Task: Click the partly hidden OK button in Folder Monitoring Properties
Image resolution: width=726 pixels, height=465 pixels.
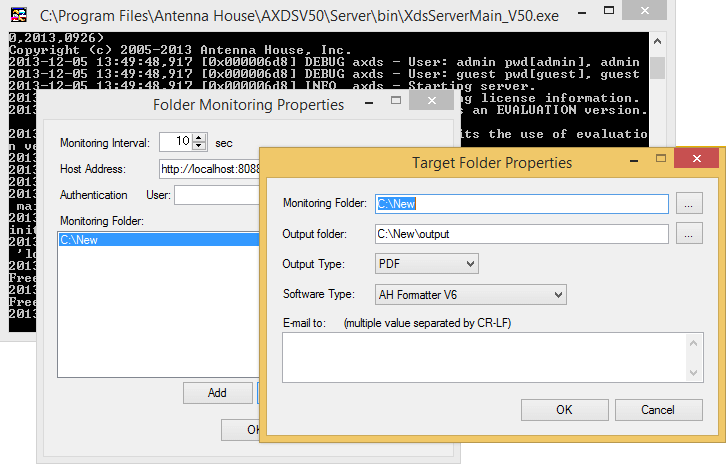Action: 240,430
